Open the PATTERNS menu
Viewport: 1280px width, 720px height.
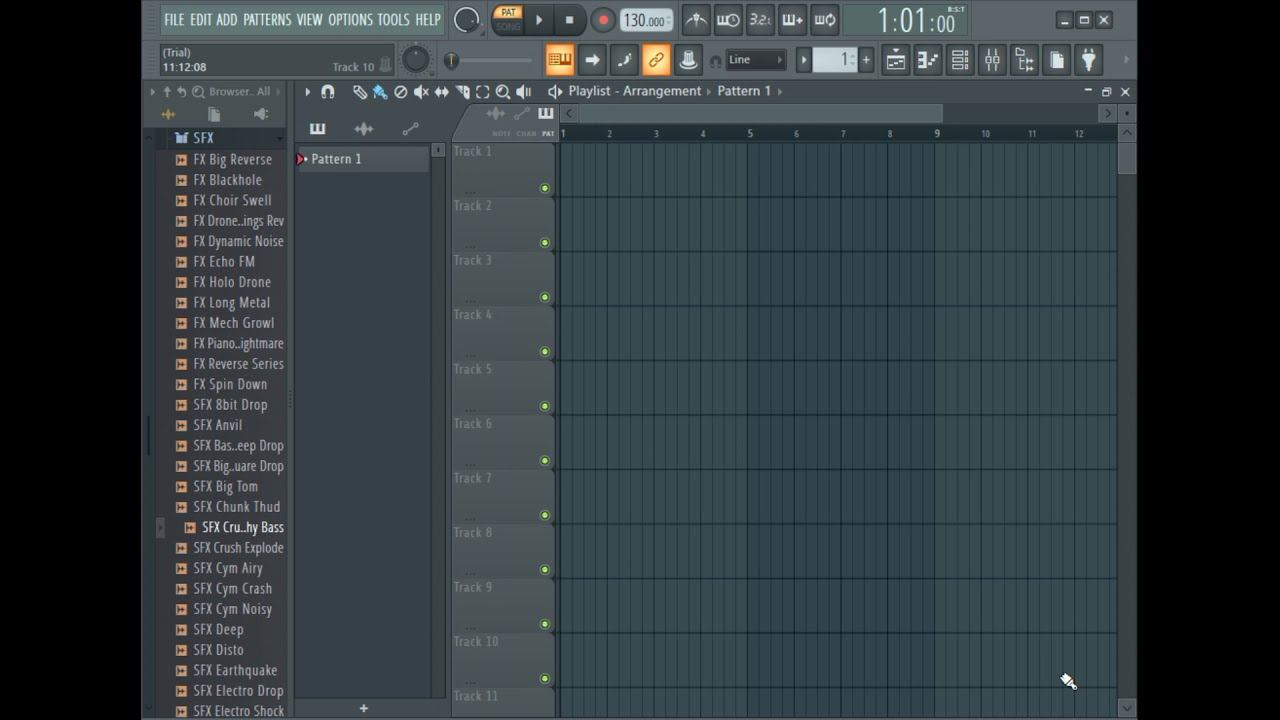[x=266, y=20]
